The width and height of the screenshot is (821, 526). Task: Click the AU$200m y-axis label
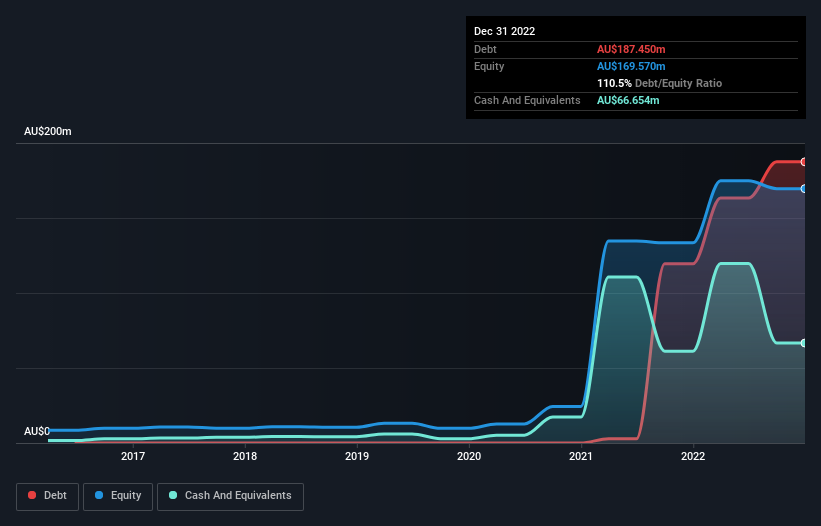pyautogui.click(x=48, y=131)
